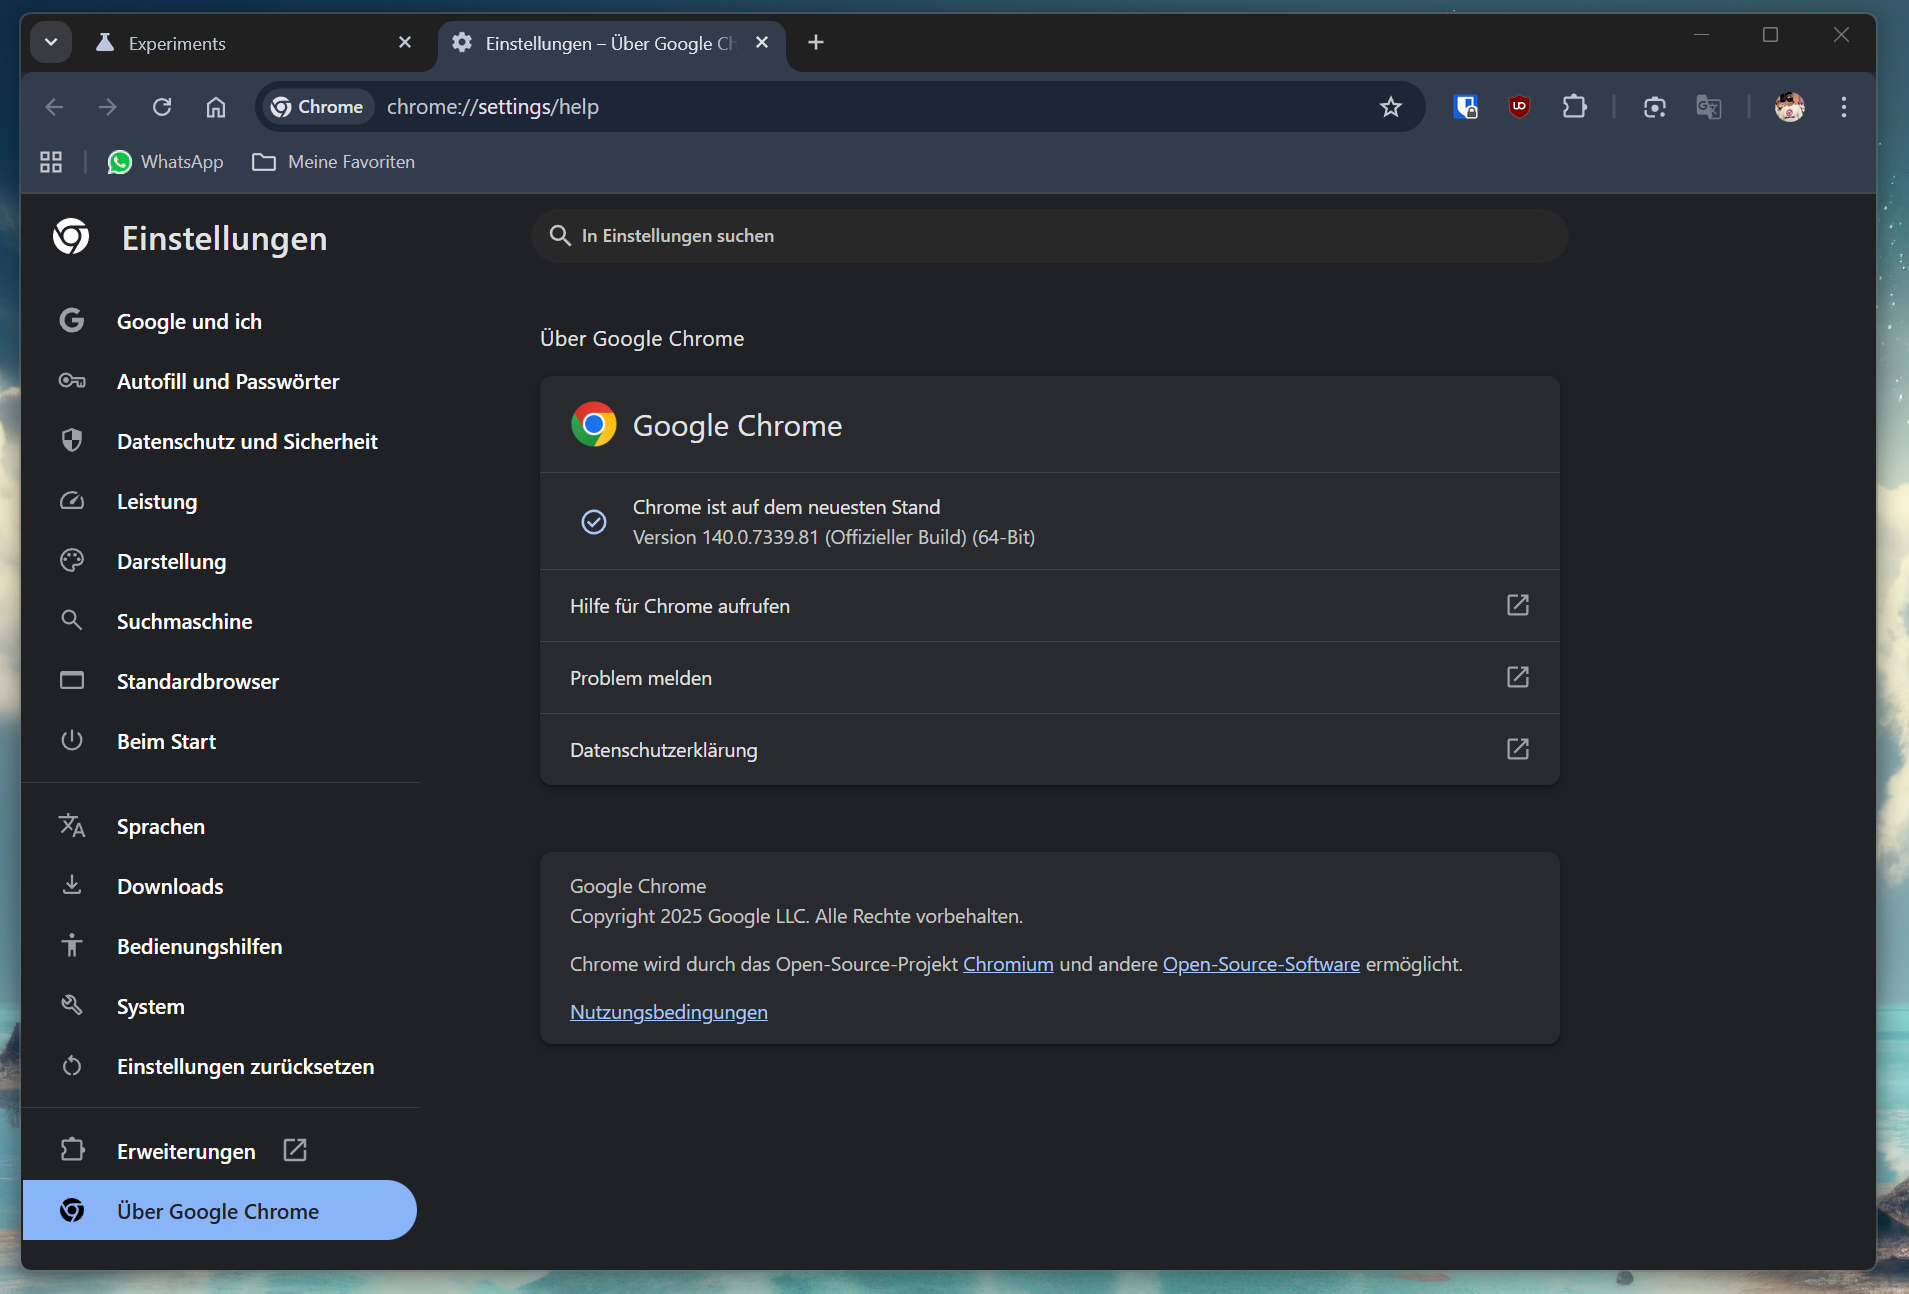The width and height of the screenshot is (1909, 1294).
Task: Click the screenshot capture toolbar icon
Action: pyautogui.click(x=1654, y=107)
